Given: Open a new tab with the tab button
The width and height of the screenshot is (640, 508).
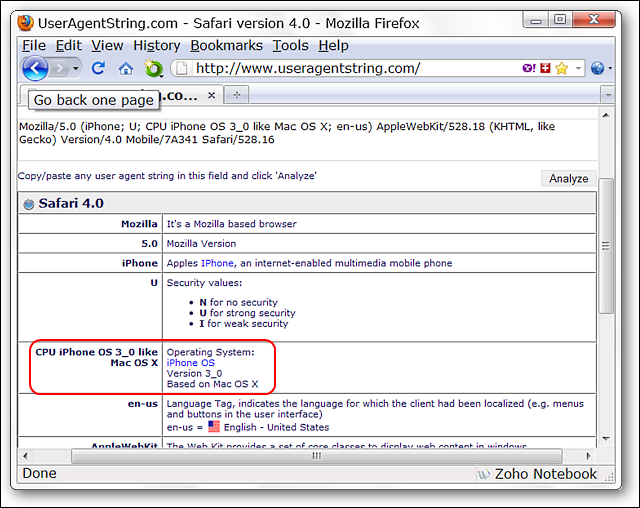Looking at the screenshot, I should point(237,94).
